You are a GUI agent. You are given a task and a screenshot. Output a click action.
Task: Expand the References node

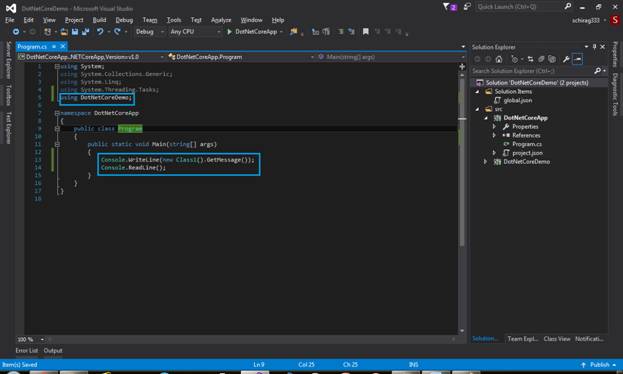[494, 135]
